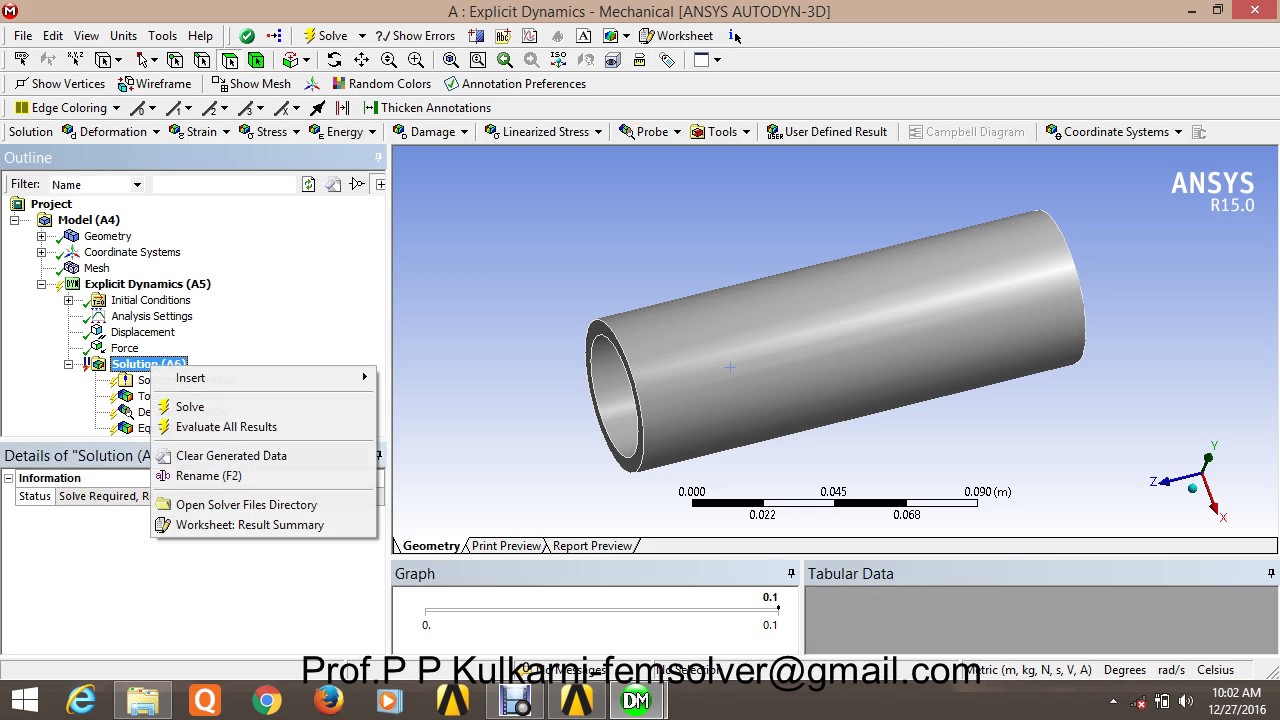Click the cyan ISO ball on the triad
This screenshot has width=1280, height=720.
click(x=1192, y=488)
